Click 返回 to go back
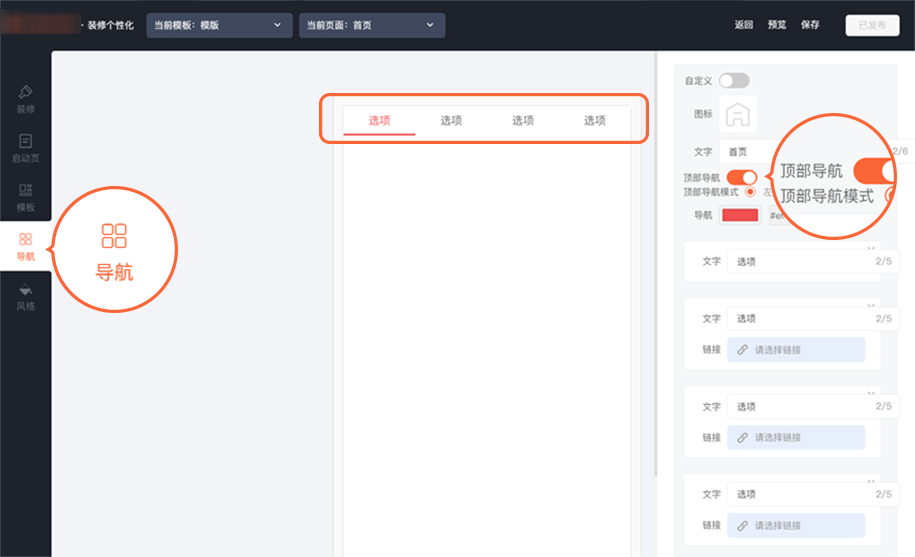 click(x=743, y=25)
